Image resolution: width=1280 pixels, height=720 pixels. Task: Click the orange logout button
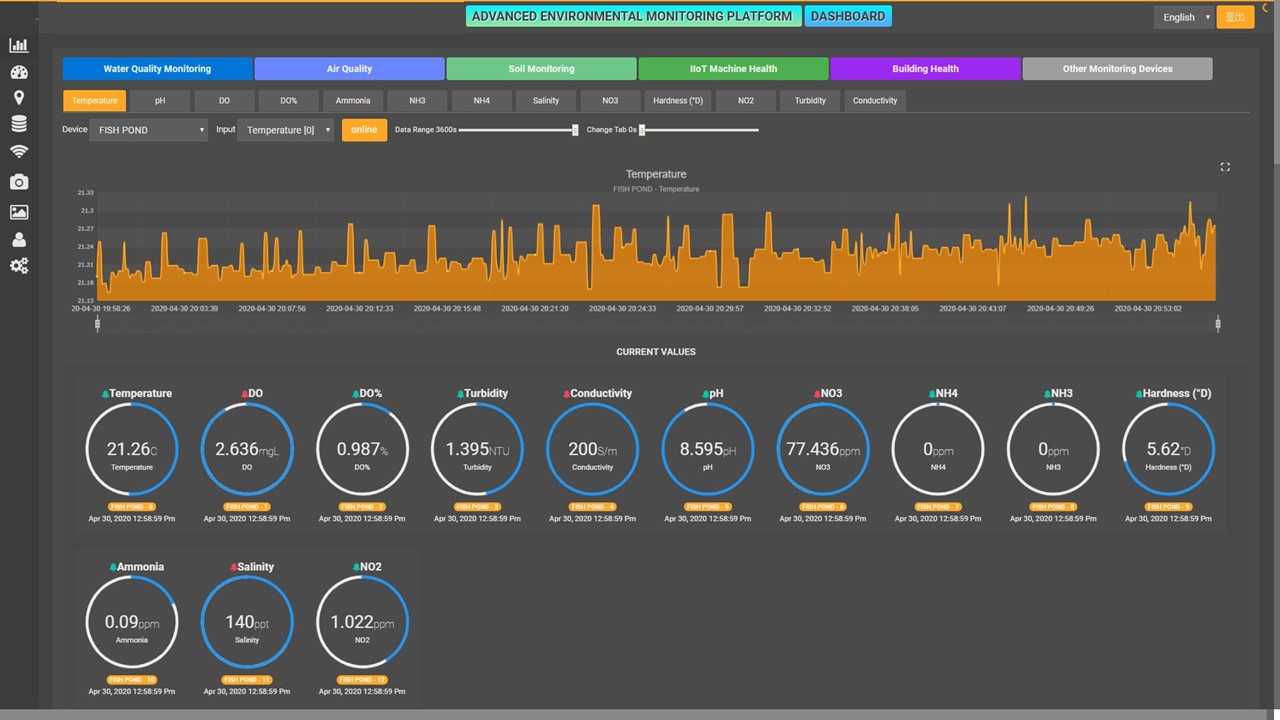[1235, 17]
